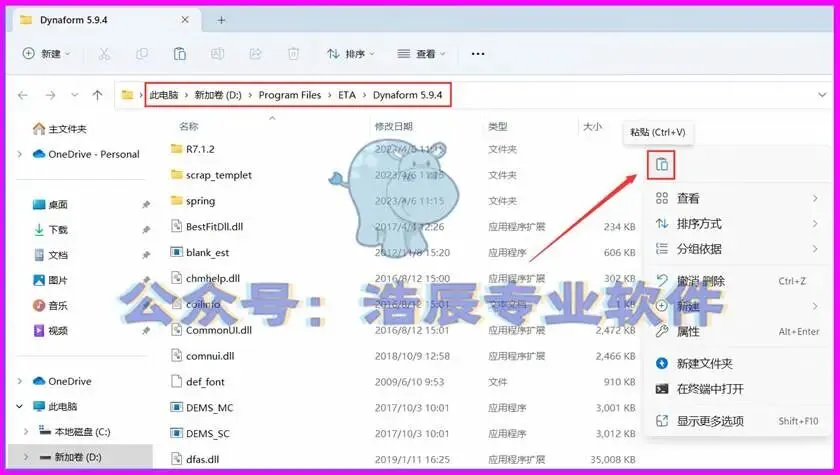Expand 本地磁盘 (C:) tree node

pos(26,432)
